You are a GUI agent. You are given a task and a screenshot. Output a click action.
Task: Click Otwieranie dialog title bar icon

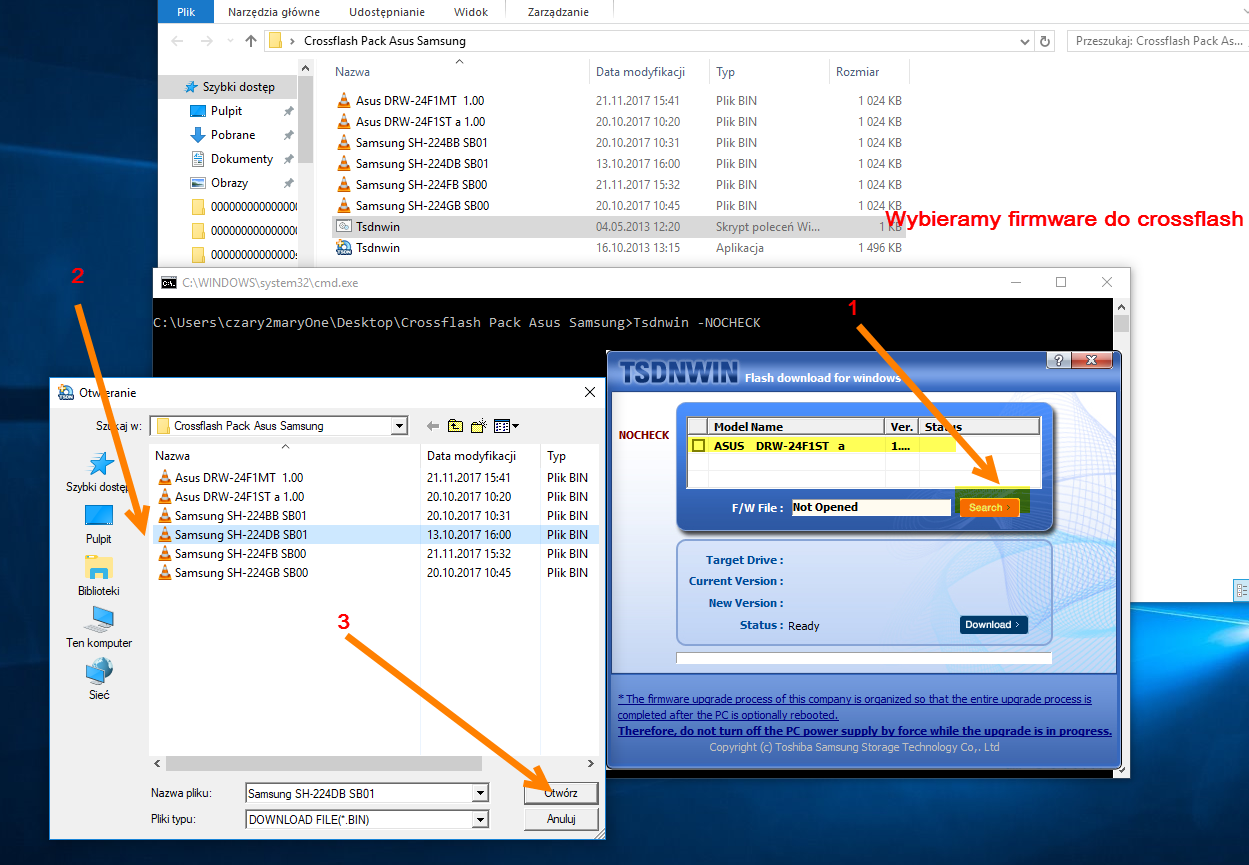click(66, 392)
